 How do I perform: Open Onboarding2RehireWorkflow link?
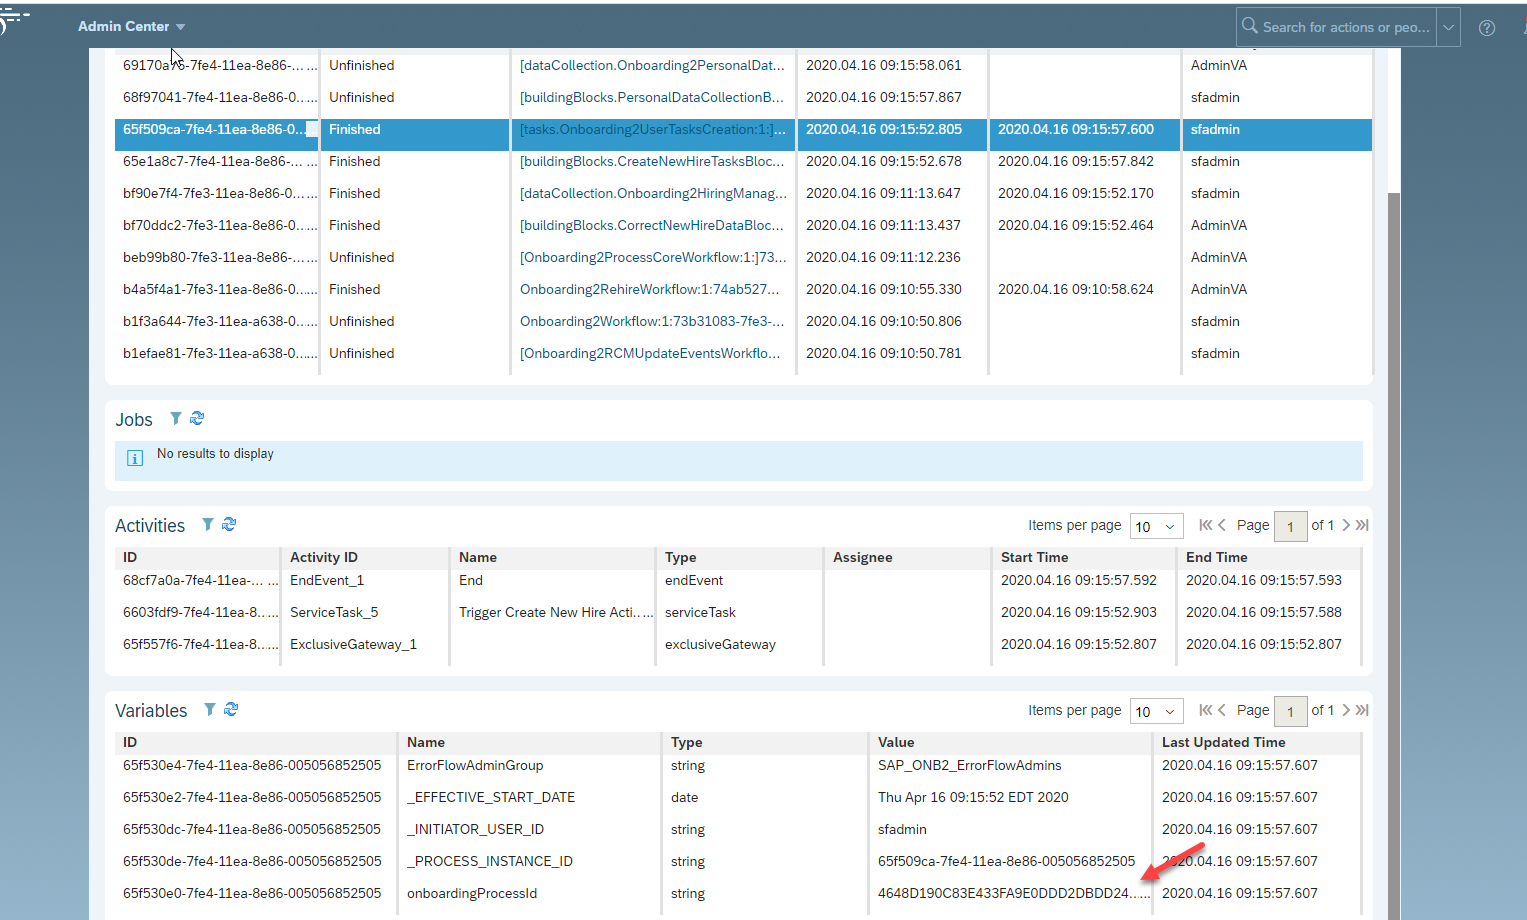click(650, 289)
